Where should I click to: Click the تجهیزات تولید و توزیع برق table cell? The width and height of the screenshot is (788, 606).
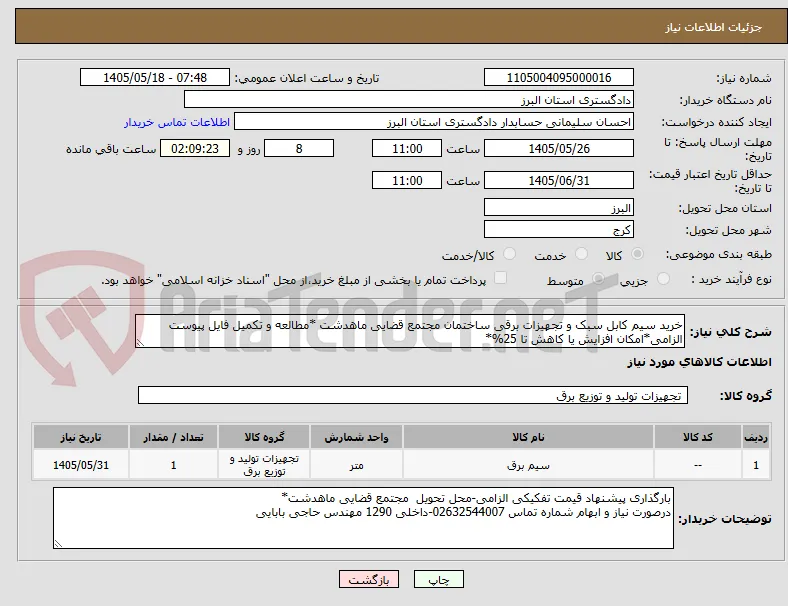coord(264,465)
